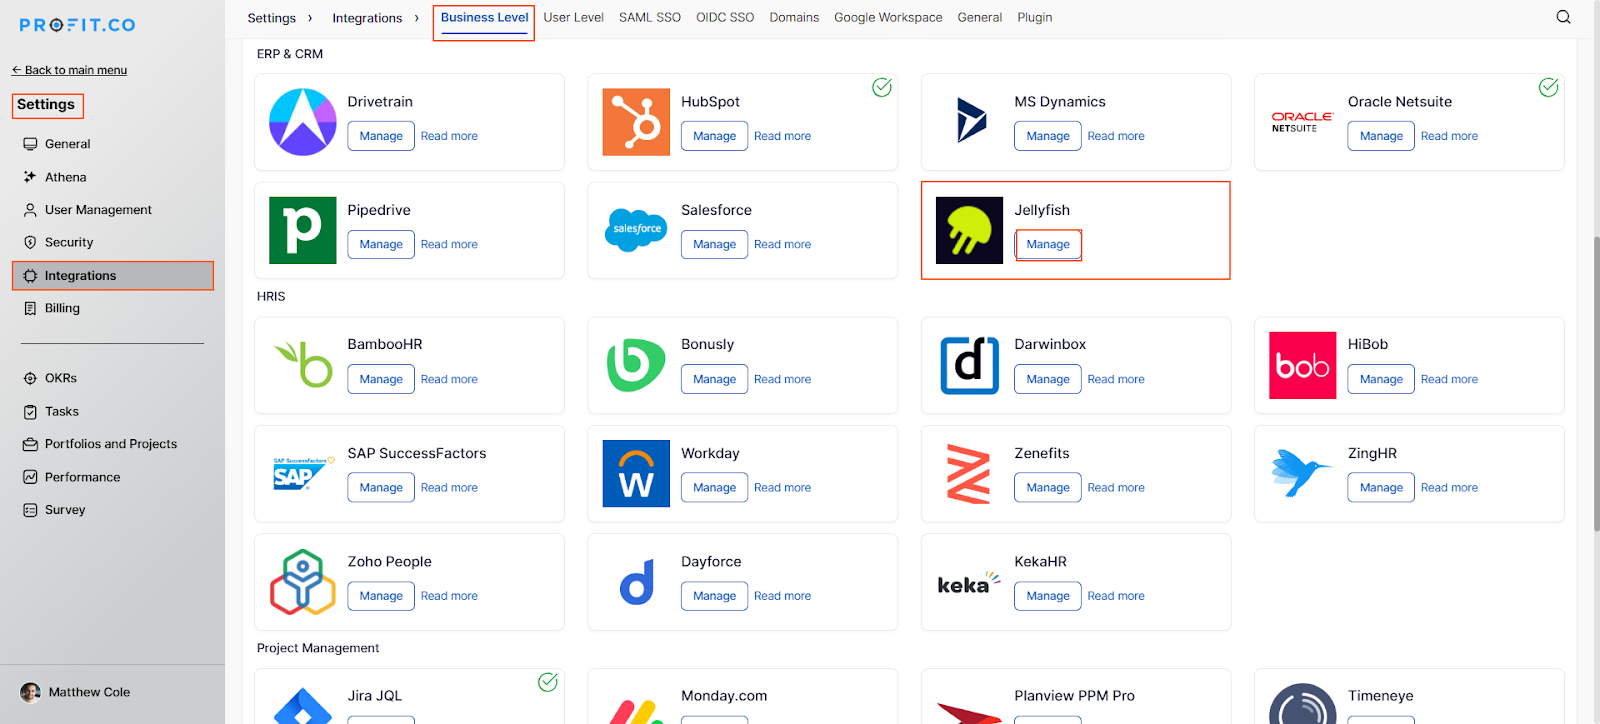Click Manage for HubSpot
Screen dimensions: 1600x724
tap(714, 136)
